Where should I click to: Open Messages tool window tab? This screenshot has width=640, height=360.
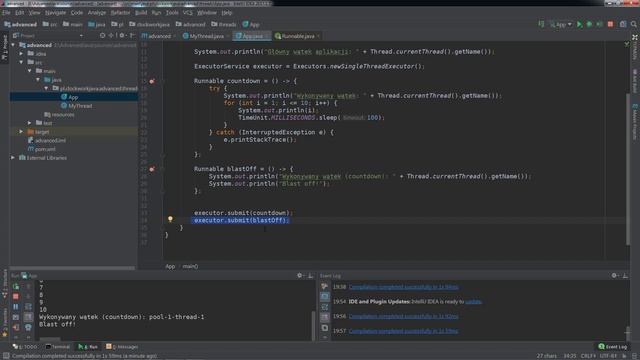click(122, 347)
